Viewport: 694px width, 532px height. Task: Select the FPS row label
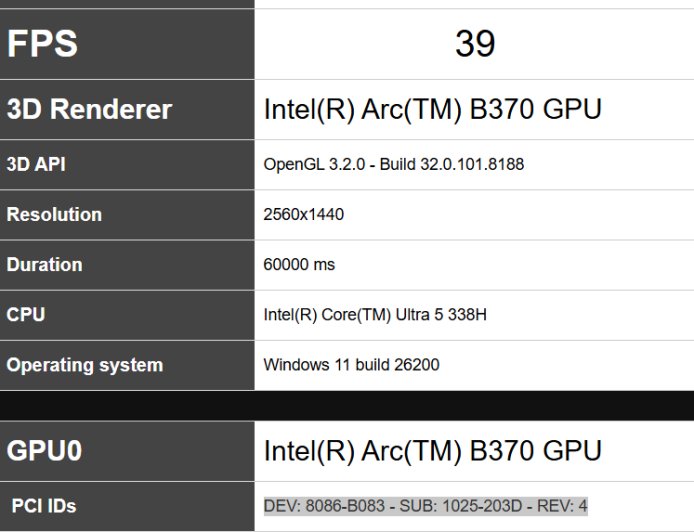[42, 43]
